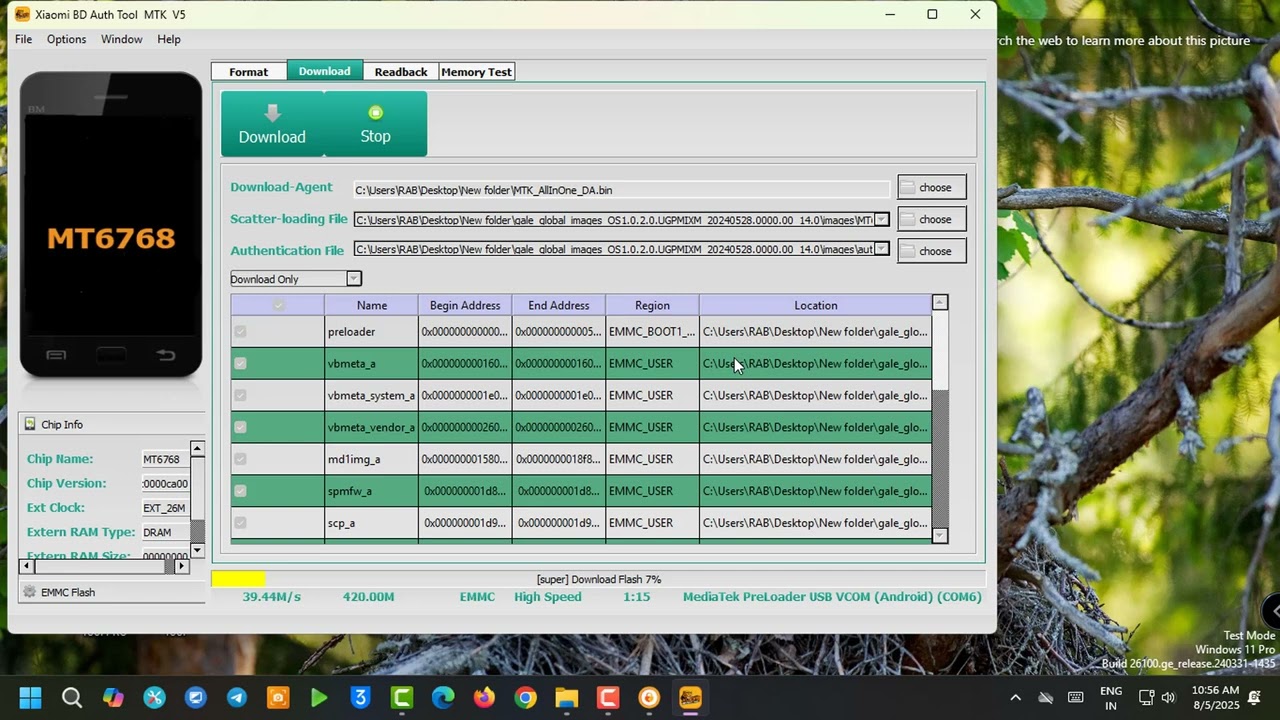Click the blue number 3 taskbar icon
Viewport: 1280px width, 720px height.
click(360, 697)
